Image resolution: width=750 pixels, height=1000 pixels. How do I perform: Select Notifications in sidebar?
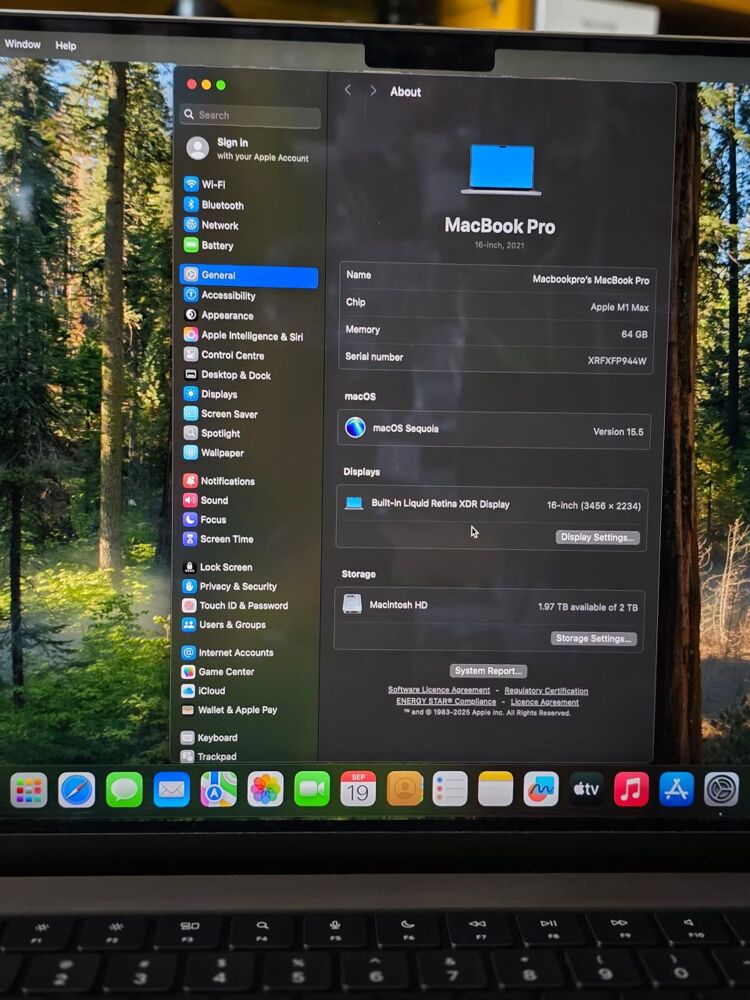coord(219,481)
